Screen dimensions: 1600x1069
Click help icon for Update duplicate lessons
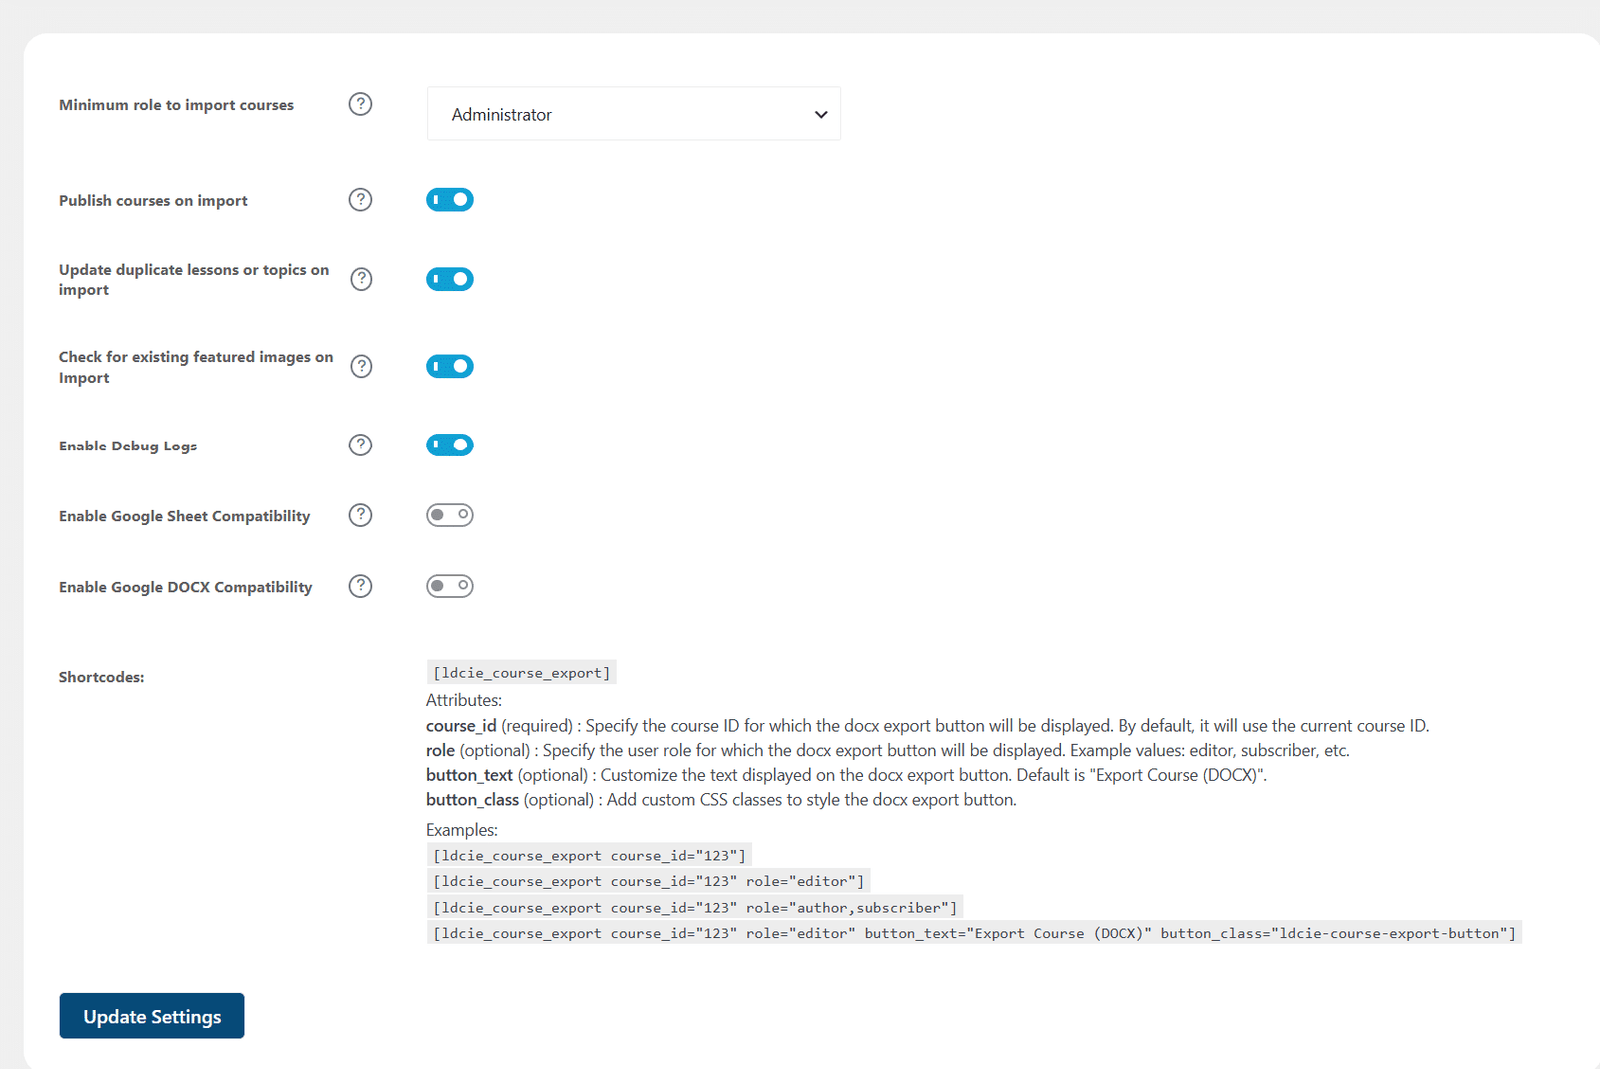click(x=361, y=279)
